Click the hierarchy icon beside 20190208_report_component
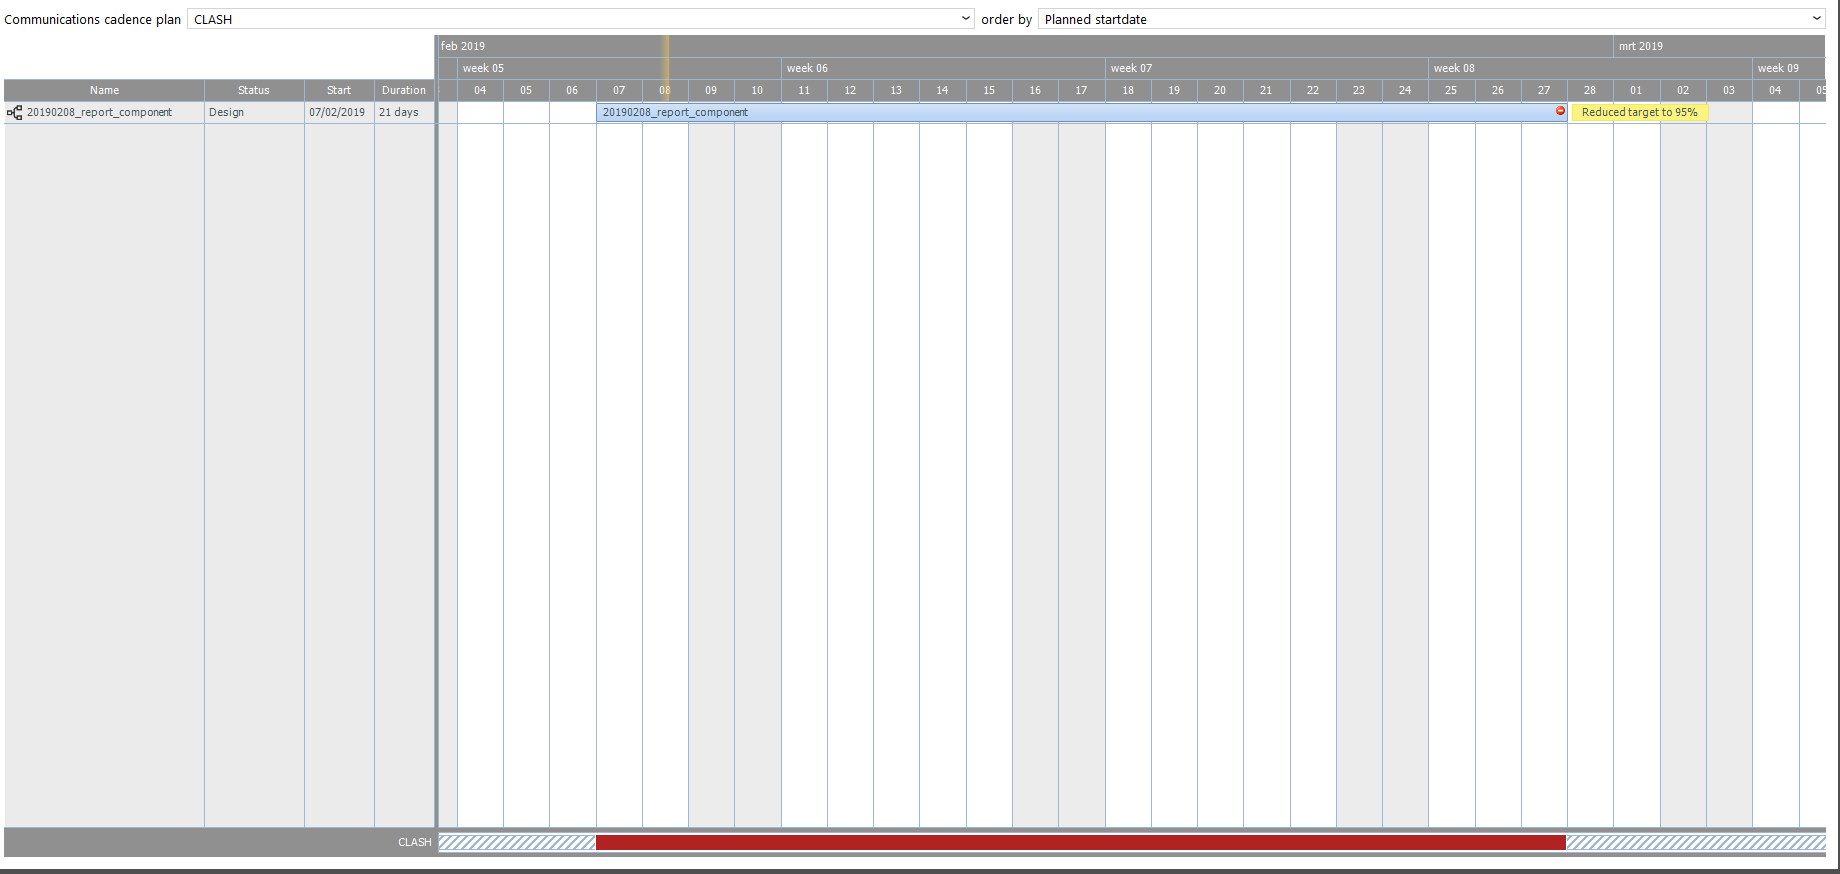Image resolution: width=1840 pixels, height=874 pixels. [14, 113]
